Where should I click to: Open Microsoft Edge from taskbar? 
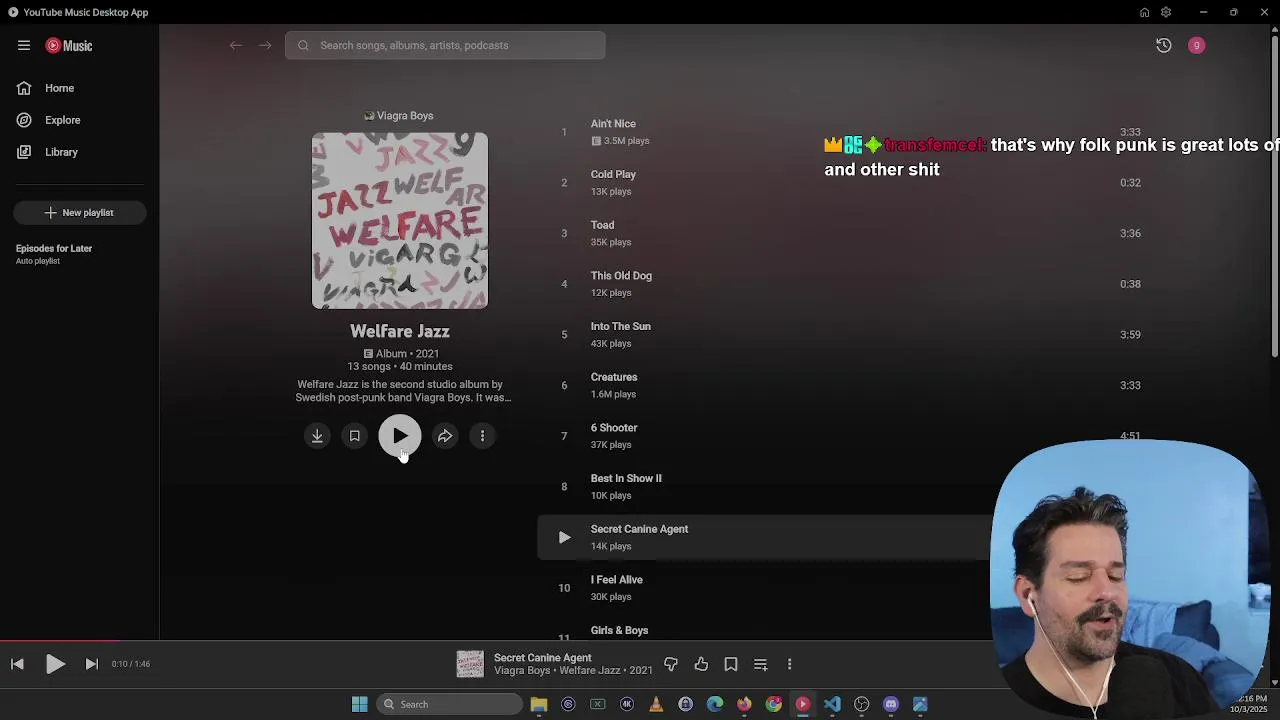click(715, 704)
